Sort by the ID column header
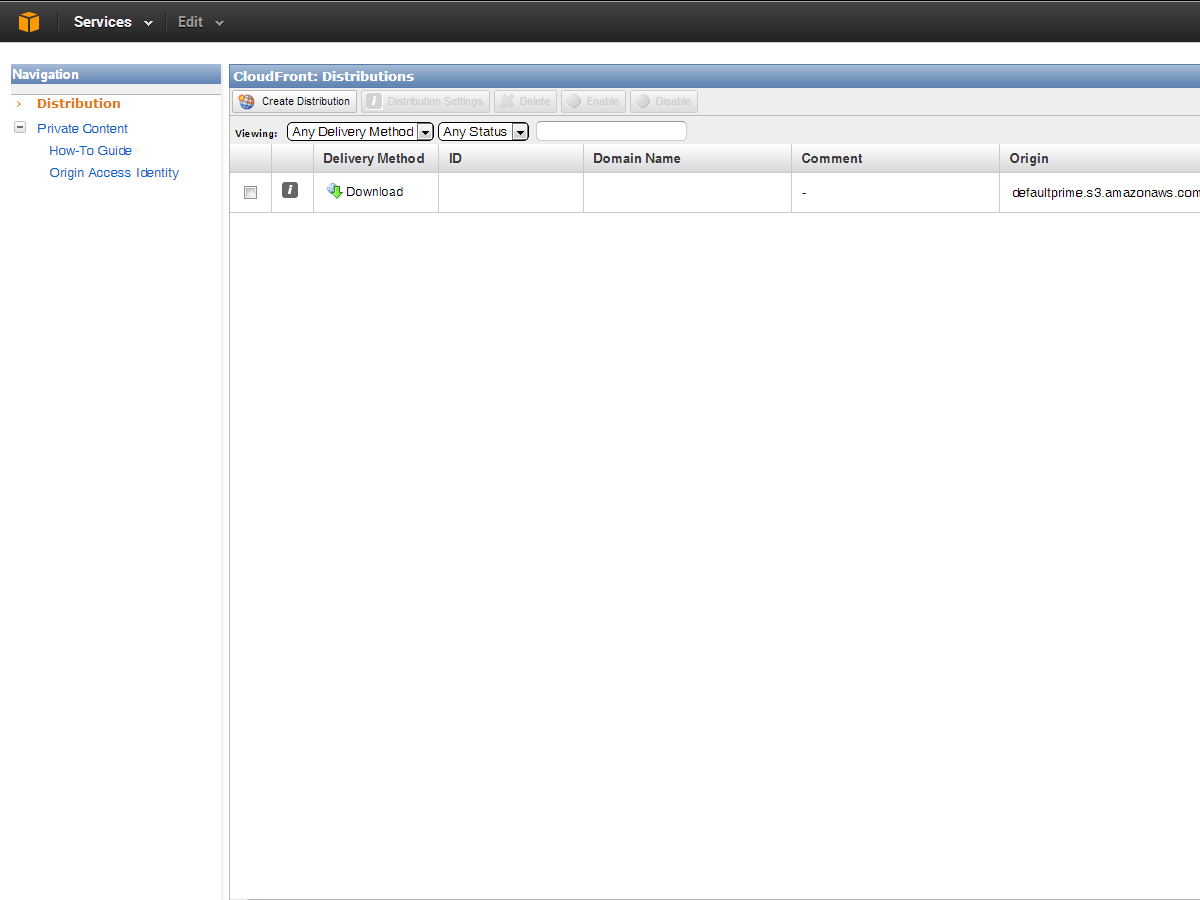The height and width of the screenshot is (900, 1200). [x=511, y=158]
